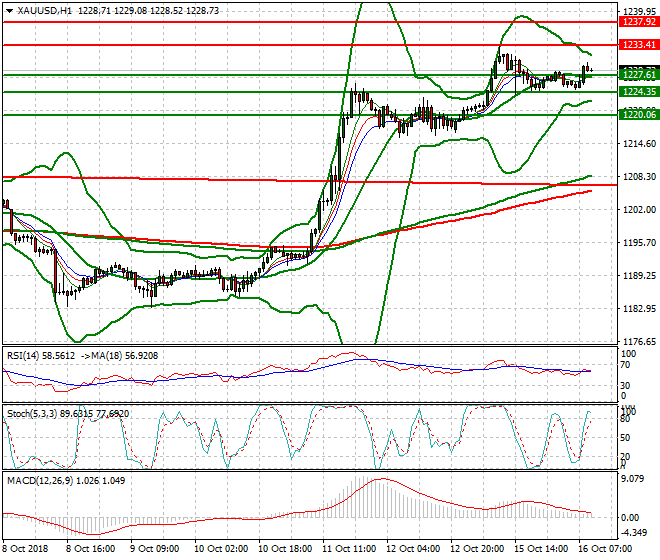Click the 9.079 MACD scale value
660x560 pixels.
pos(633,479)
